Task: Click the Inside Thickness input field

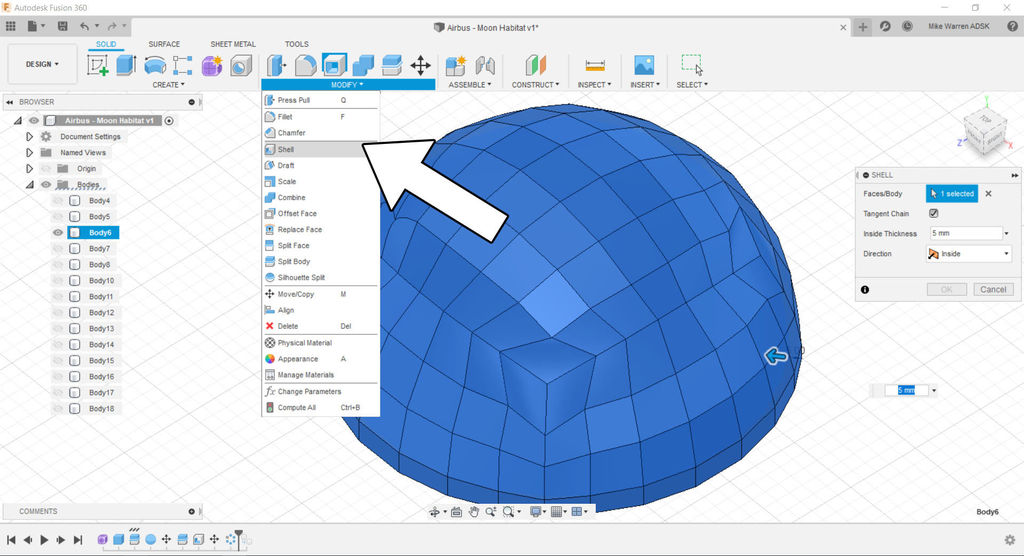Action: pos(965,233)
